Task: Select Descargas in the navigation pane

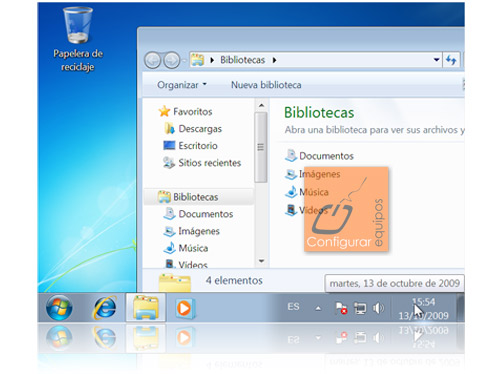Action: point(200,129)
